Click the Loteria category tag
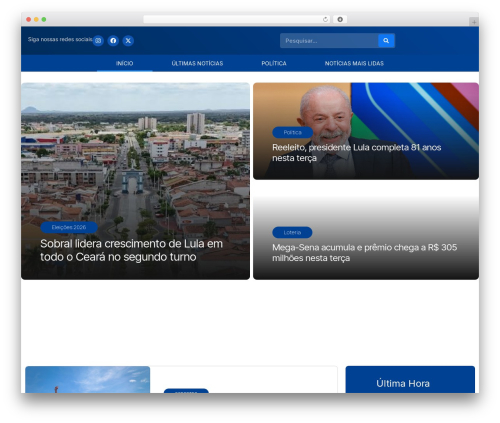The image size is (500, 423). (292, 232)
